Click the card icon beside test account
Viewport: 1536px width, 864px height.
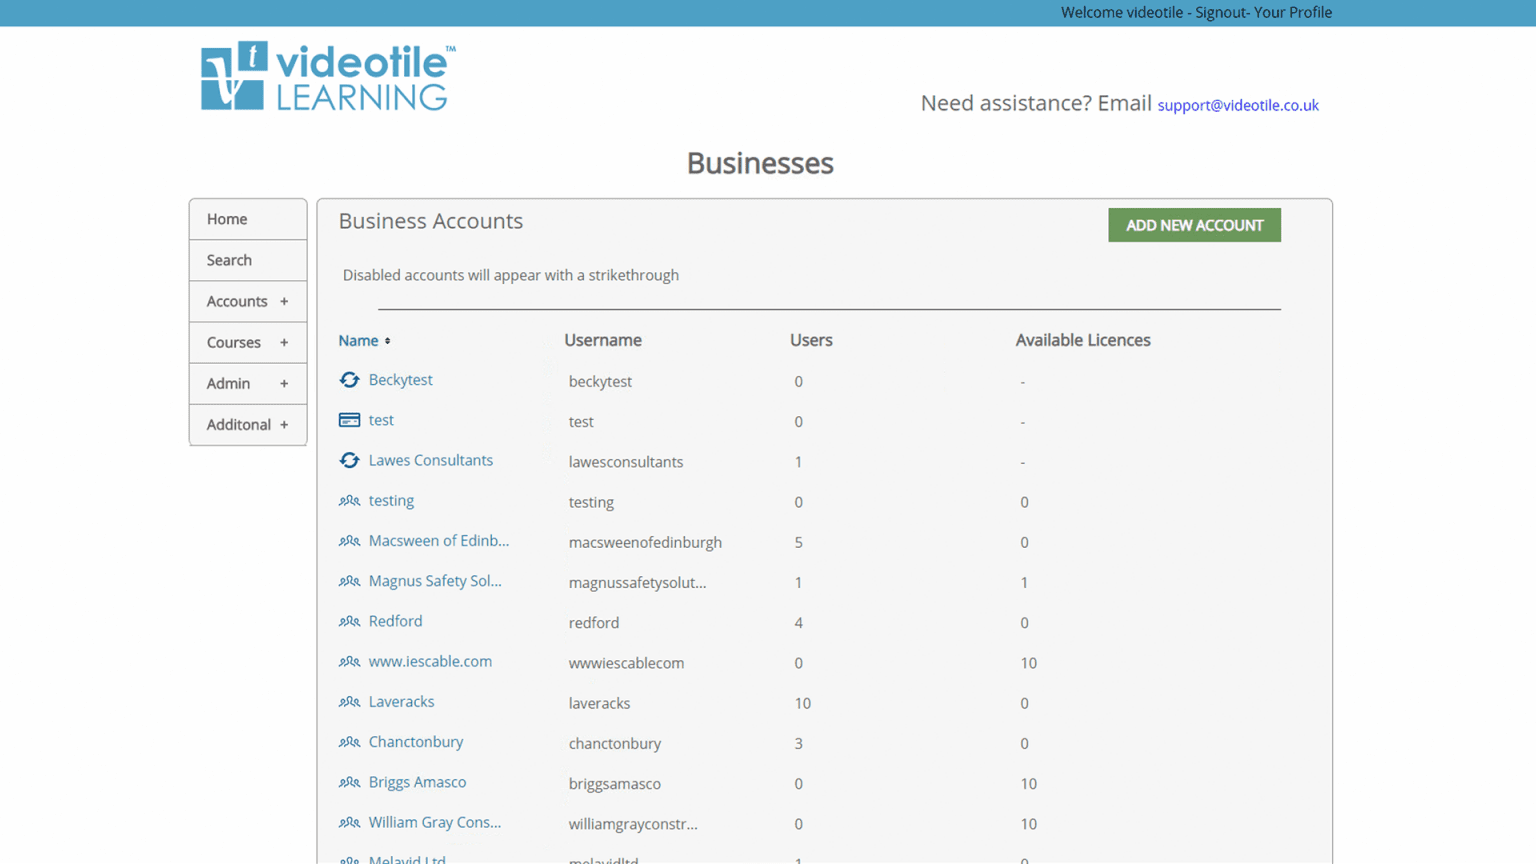pyautogui.click(x=349, y=420)
